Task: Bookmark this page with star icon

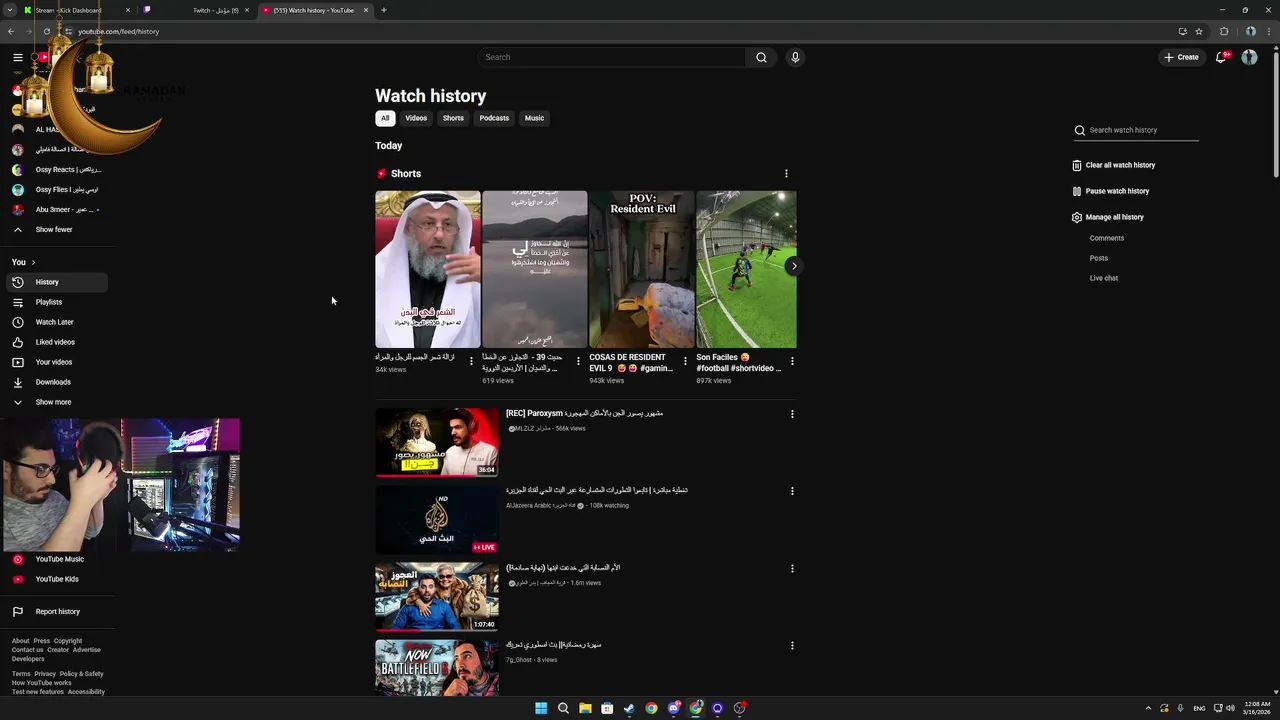Action: 1199,31
